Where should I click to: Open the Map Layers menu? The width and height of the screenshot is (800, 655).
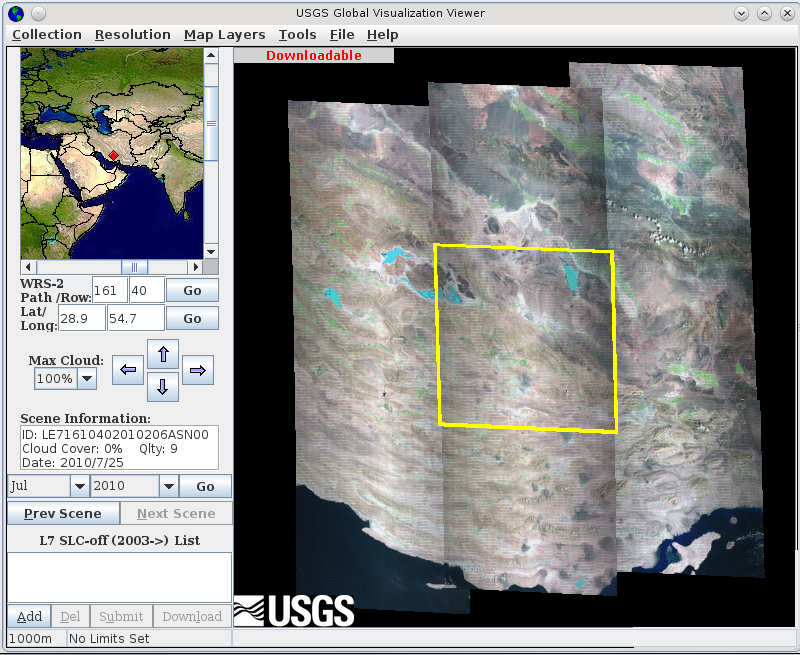(x=224, y=35)
